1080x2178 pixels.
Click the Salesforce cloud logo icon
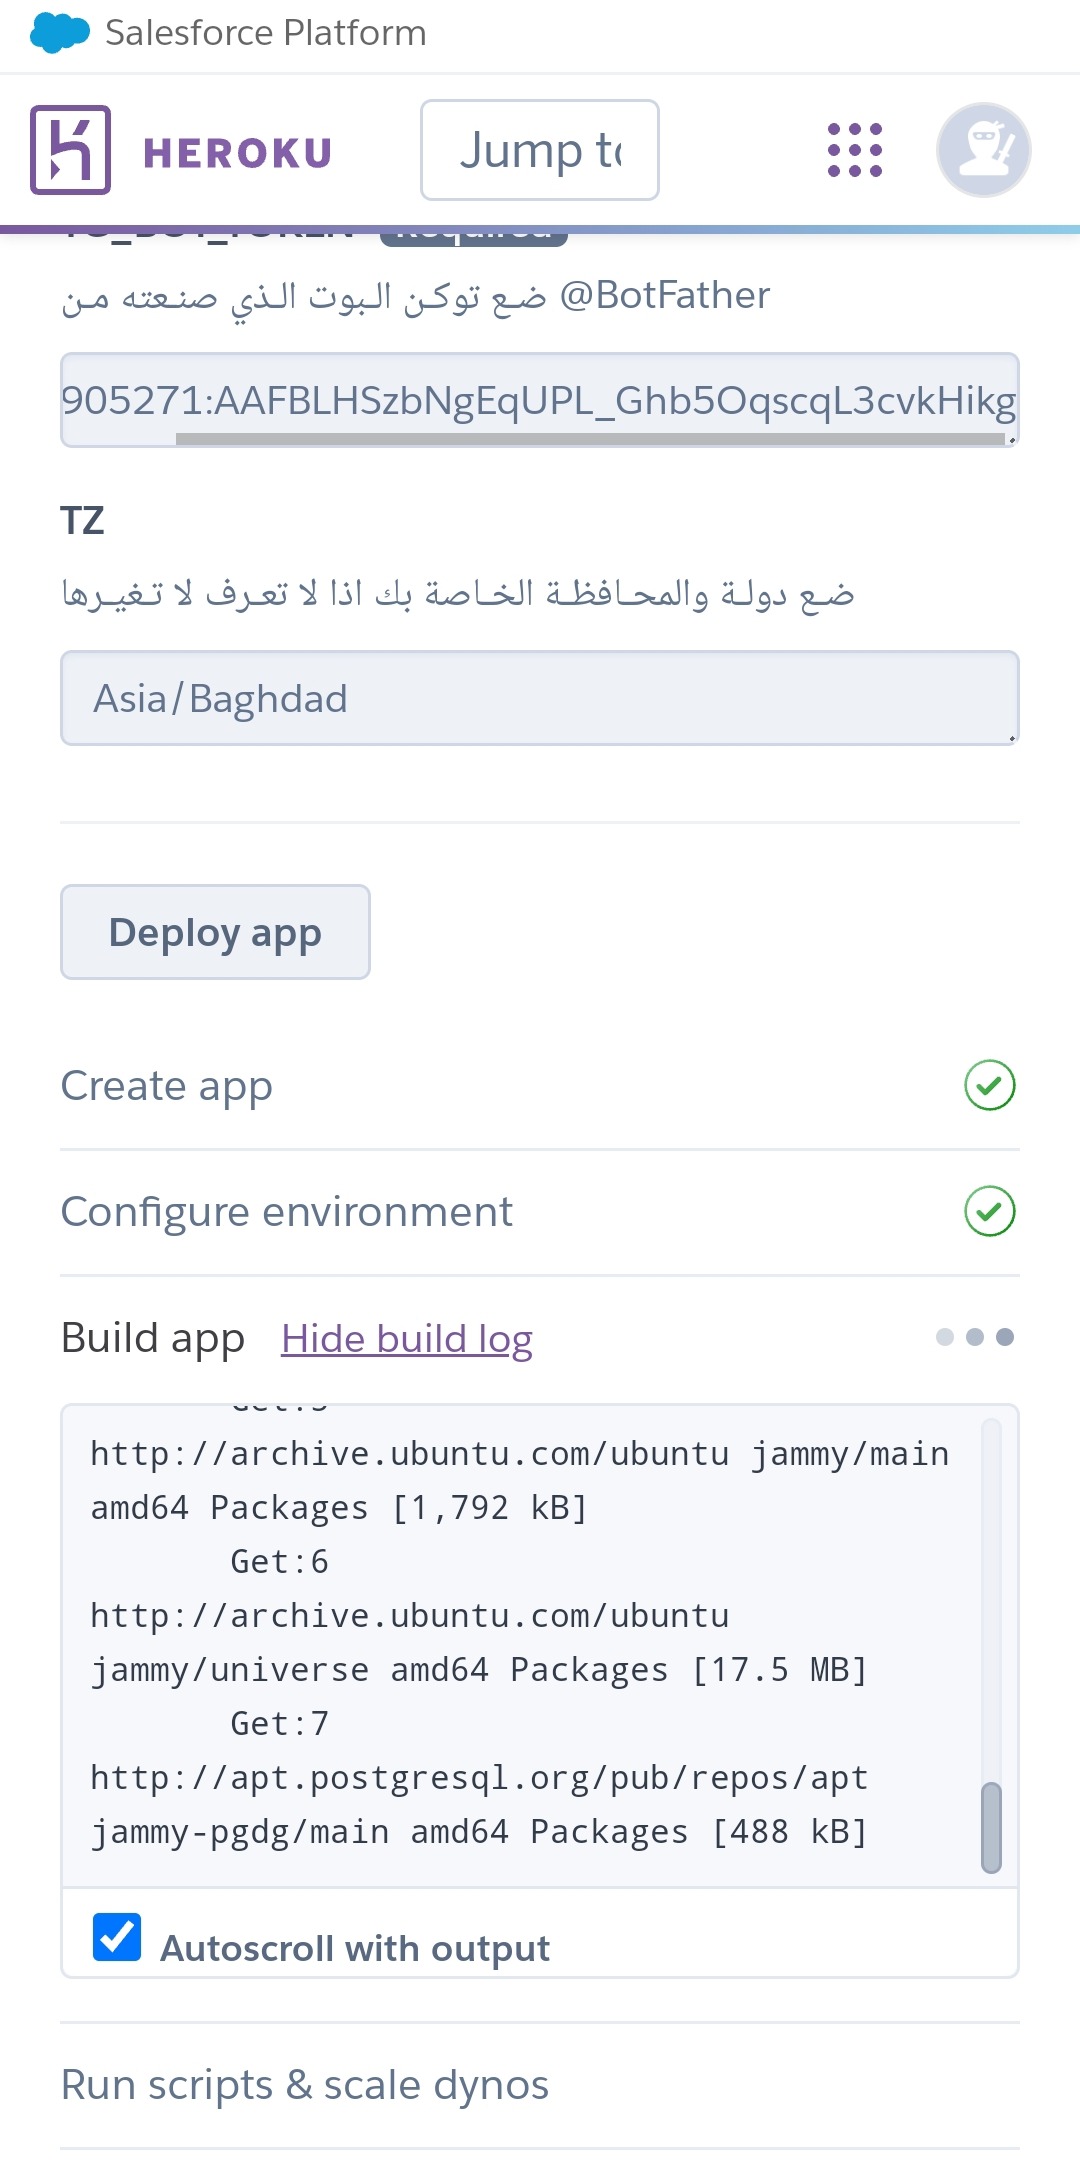tap(60, 33)
